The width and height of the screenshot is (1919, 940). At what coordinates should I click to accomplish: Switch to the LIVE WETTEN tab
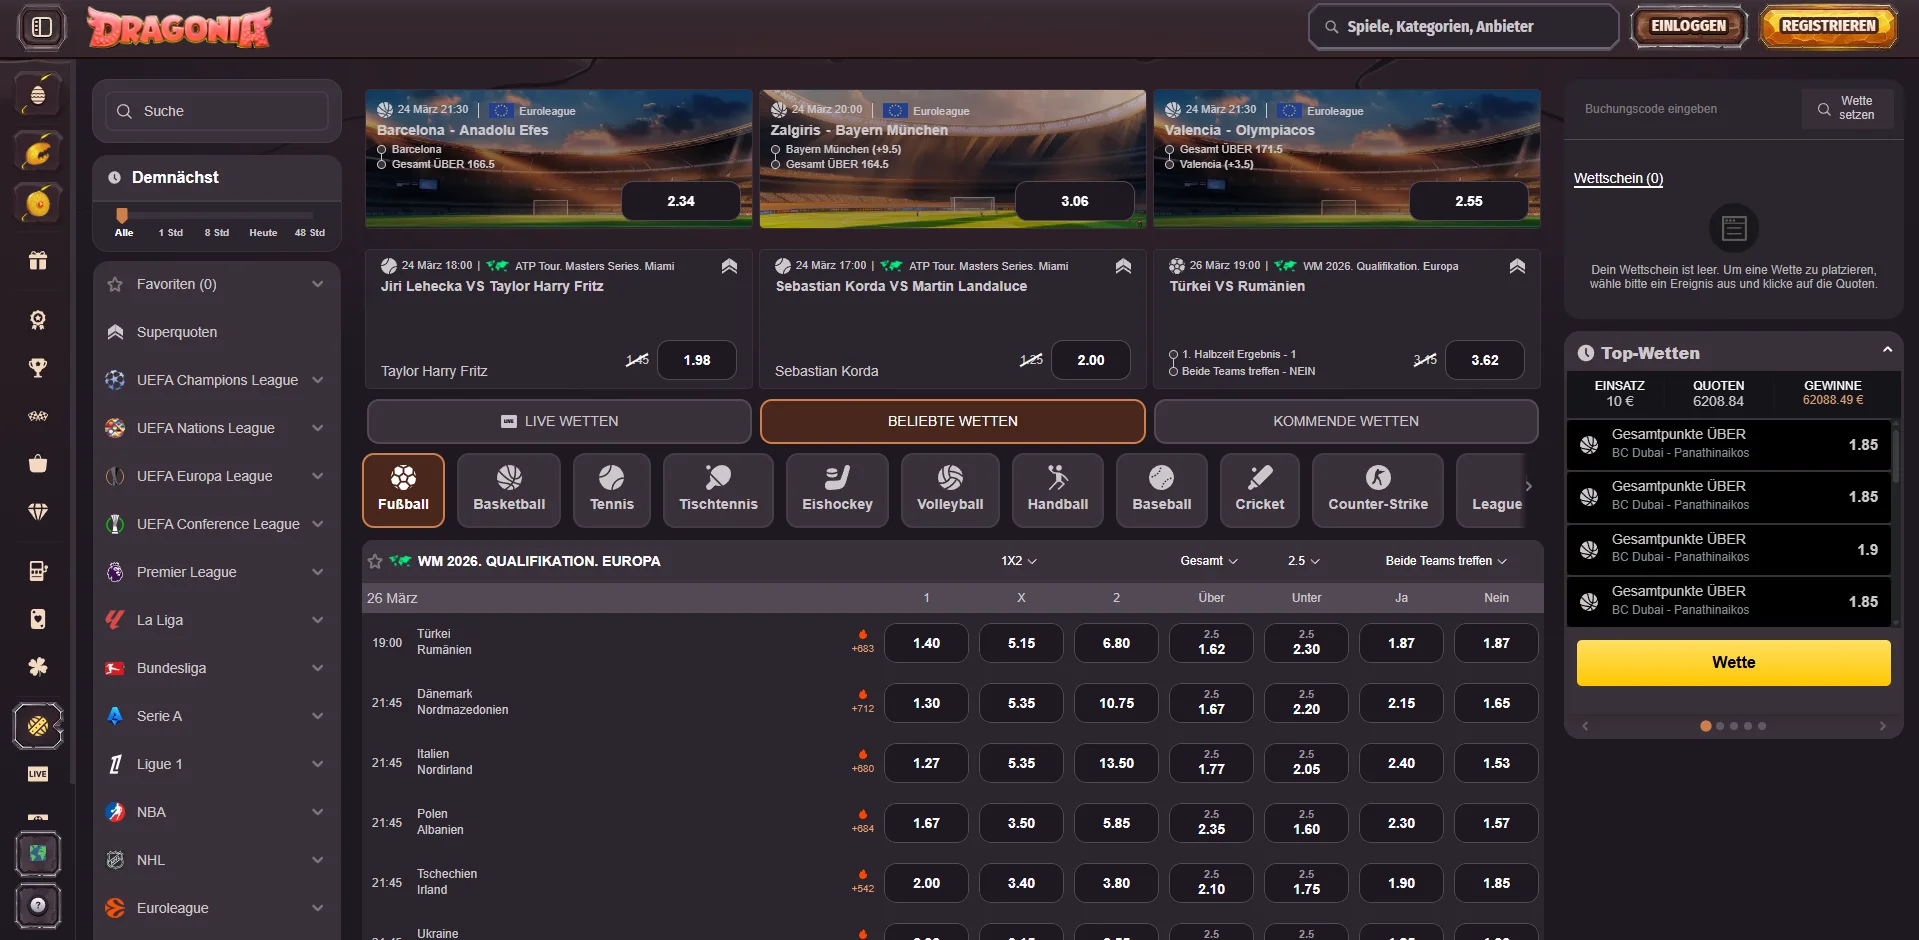[558, 421]
